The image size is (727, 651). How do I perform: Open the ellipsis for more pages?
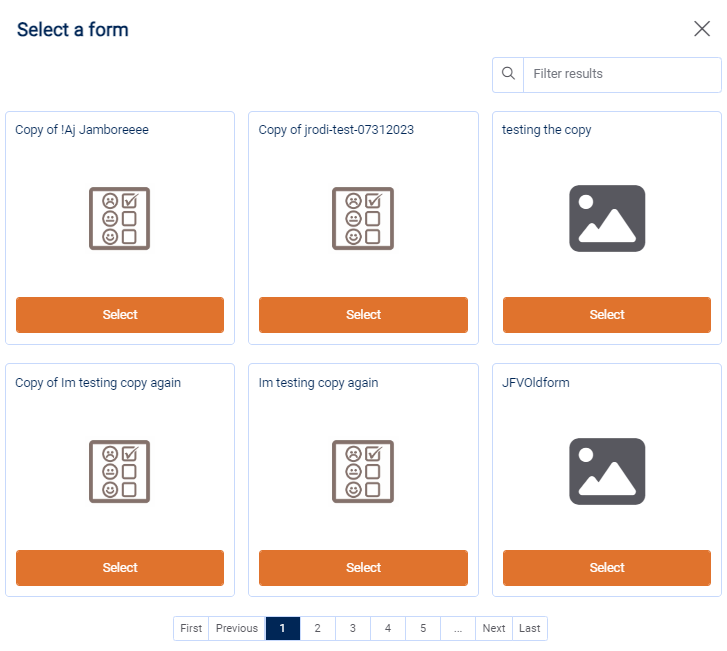(457, 628)
